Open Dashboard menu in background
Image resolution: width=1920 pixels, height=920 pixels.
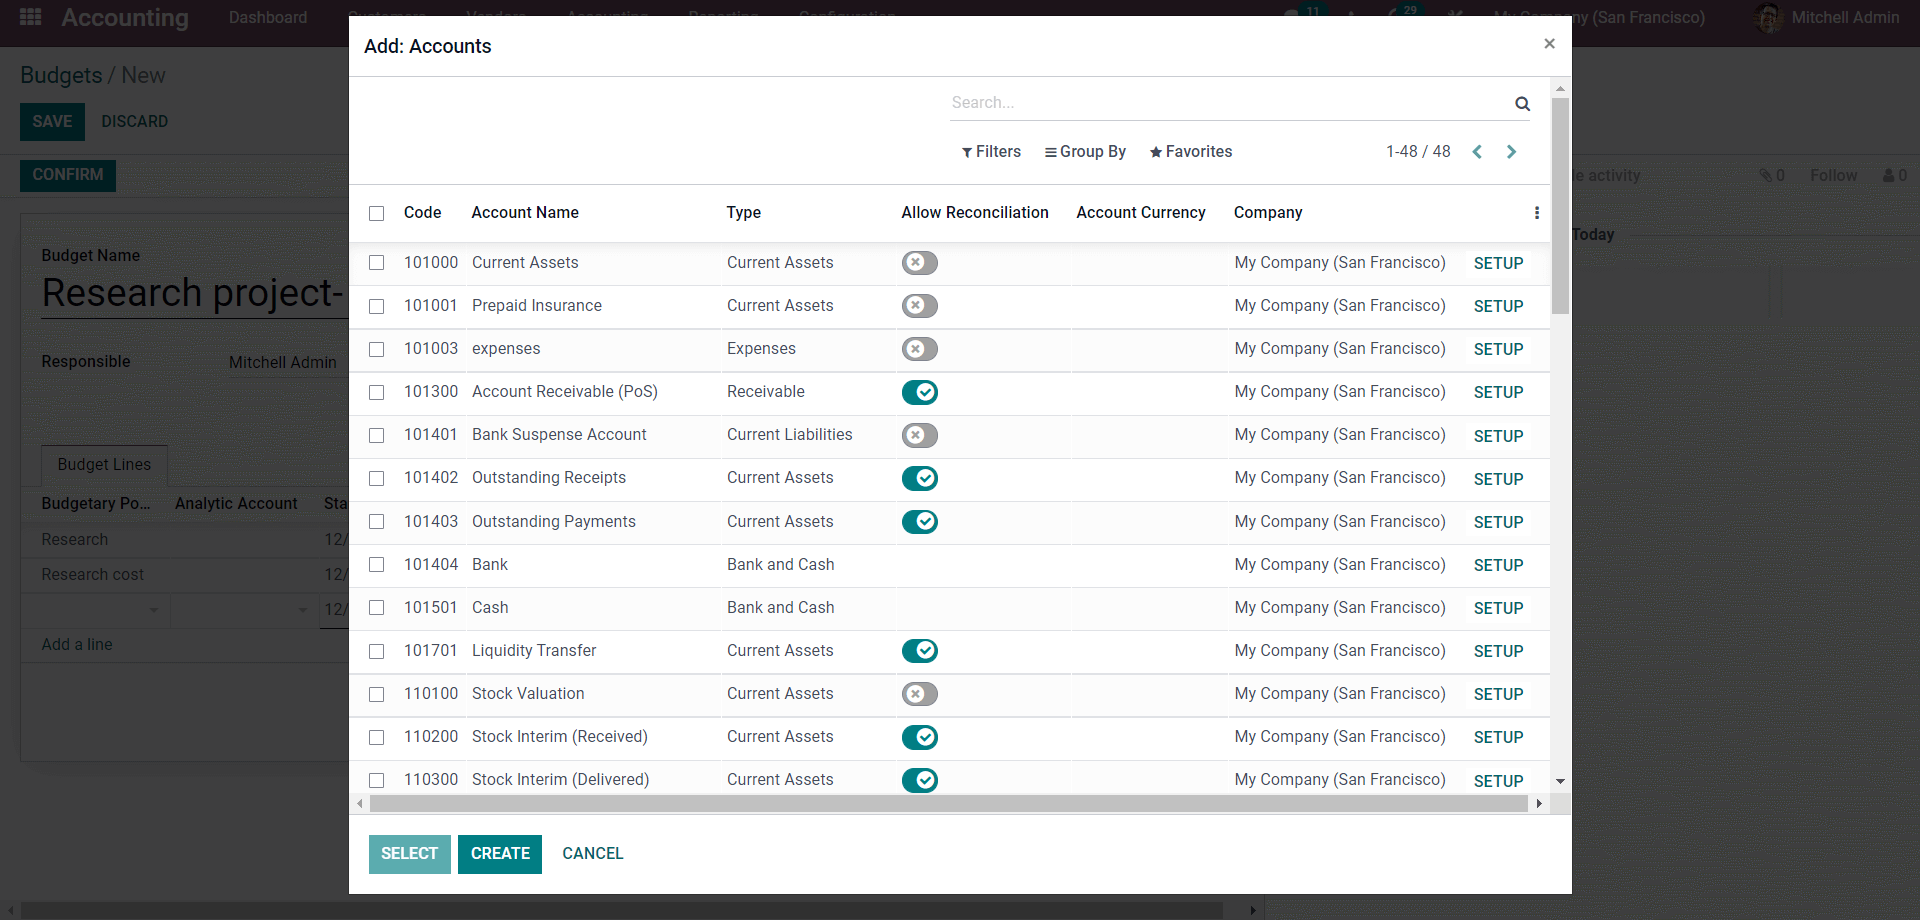267,17
